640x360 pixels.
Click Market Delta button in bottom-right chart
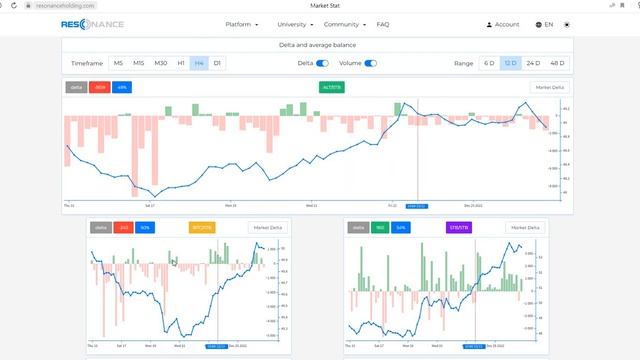[525, 228]
